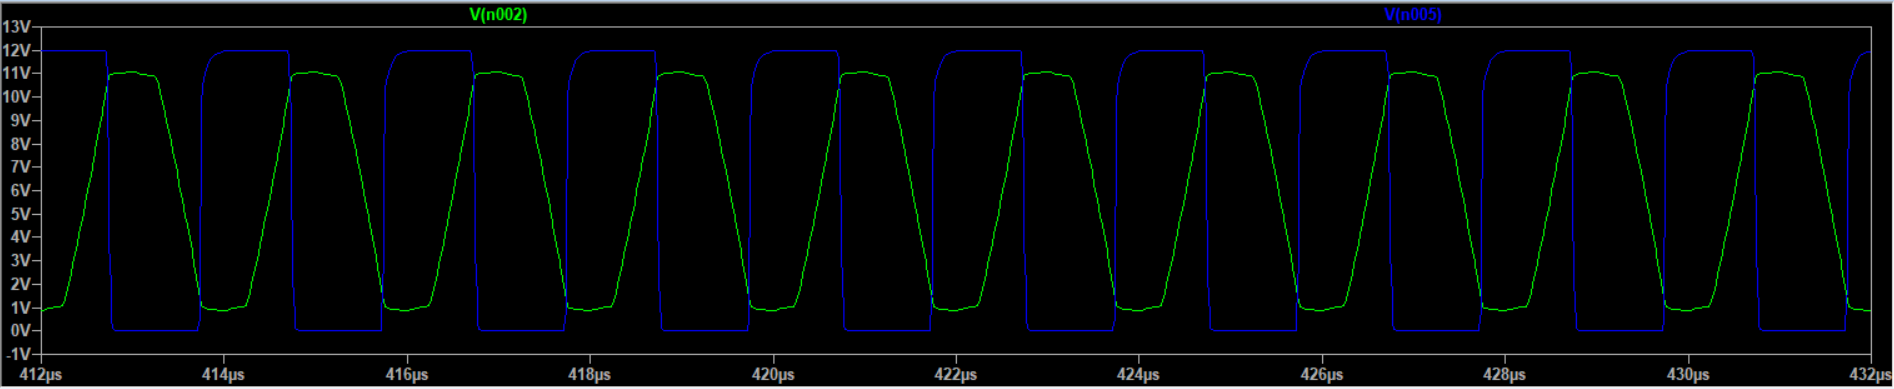1894x389 pixels.
Task: Click the 5V y-axis label
Action: coord(21,214)
